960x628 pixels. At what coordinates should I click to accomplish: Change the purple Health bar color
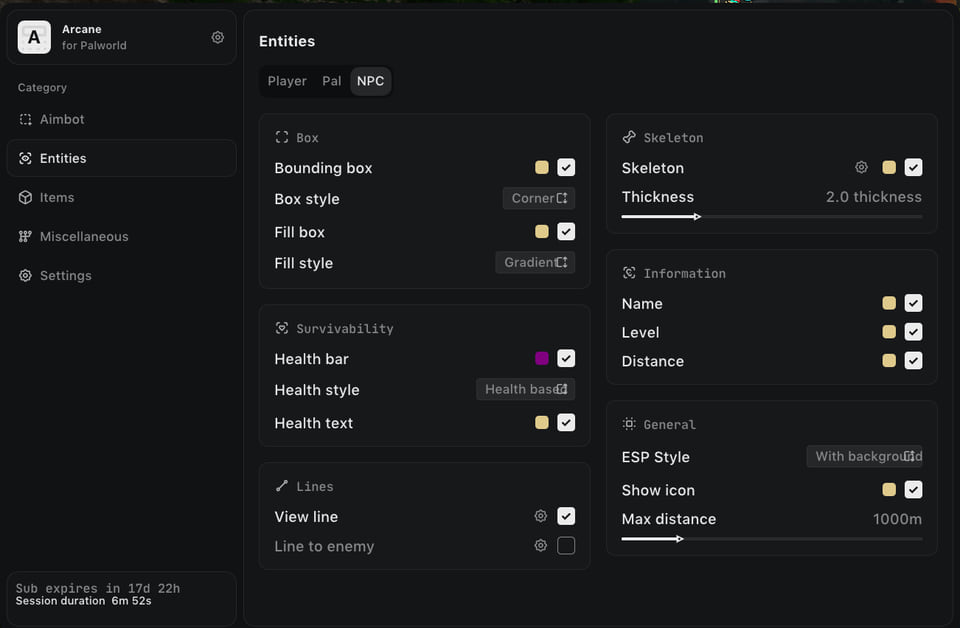(x=542, y=358)
